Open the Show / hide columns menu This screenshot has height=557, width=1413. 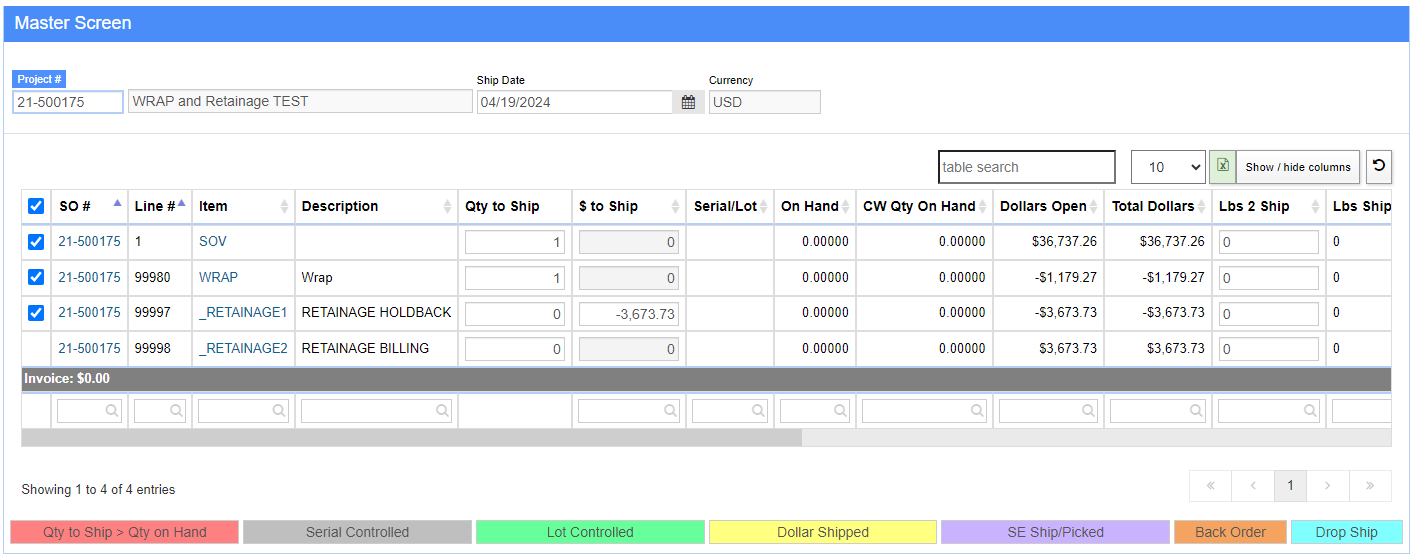pyautogui.click(x=1298, y=167)
